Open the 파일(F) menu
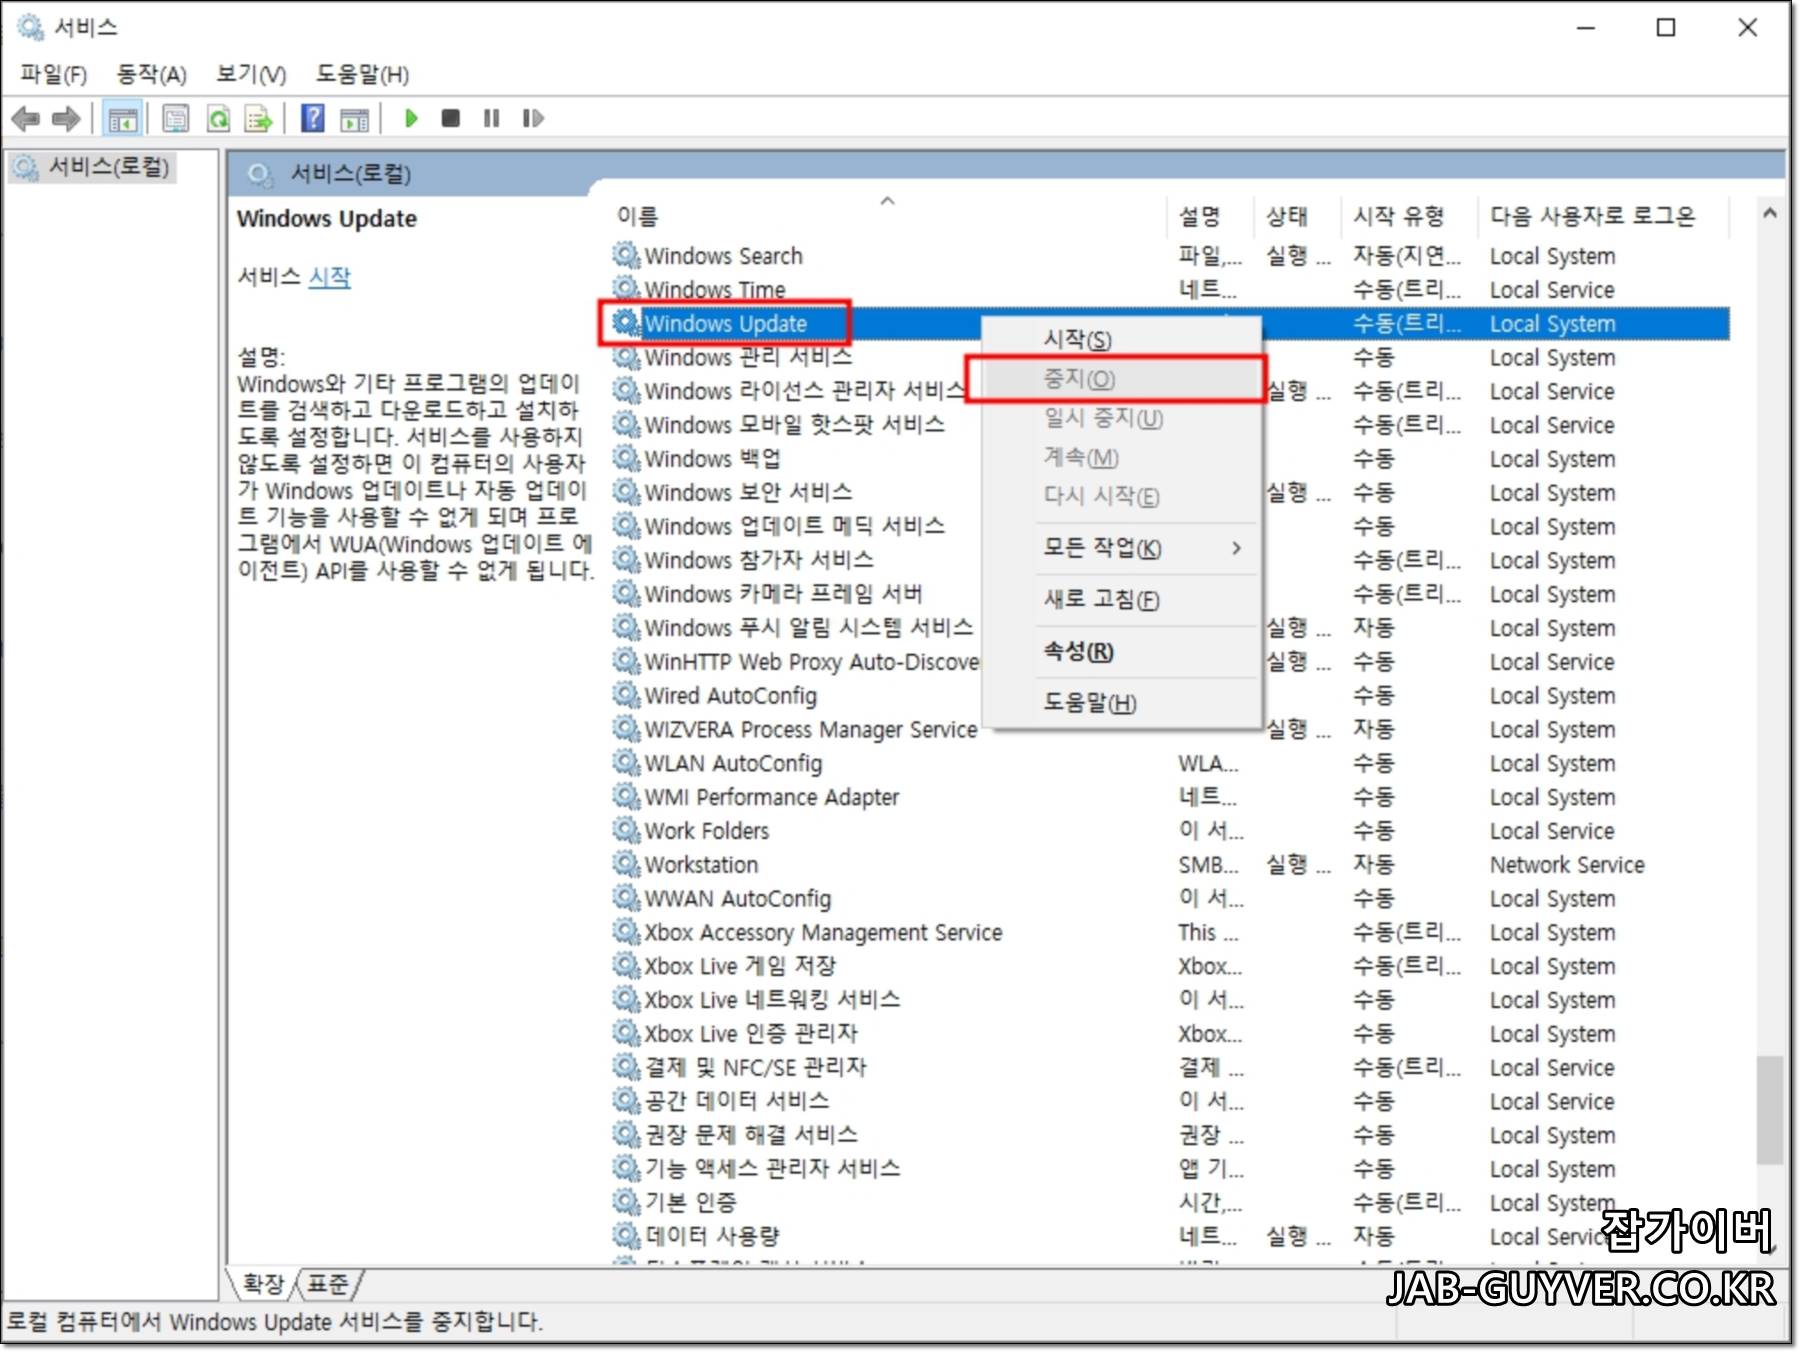Viewport: 1800px width, 1352px height. (53, 74)
